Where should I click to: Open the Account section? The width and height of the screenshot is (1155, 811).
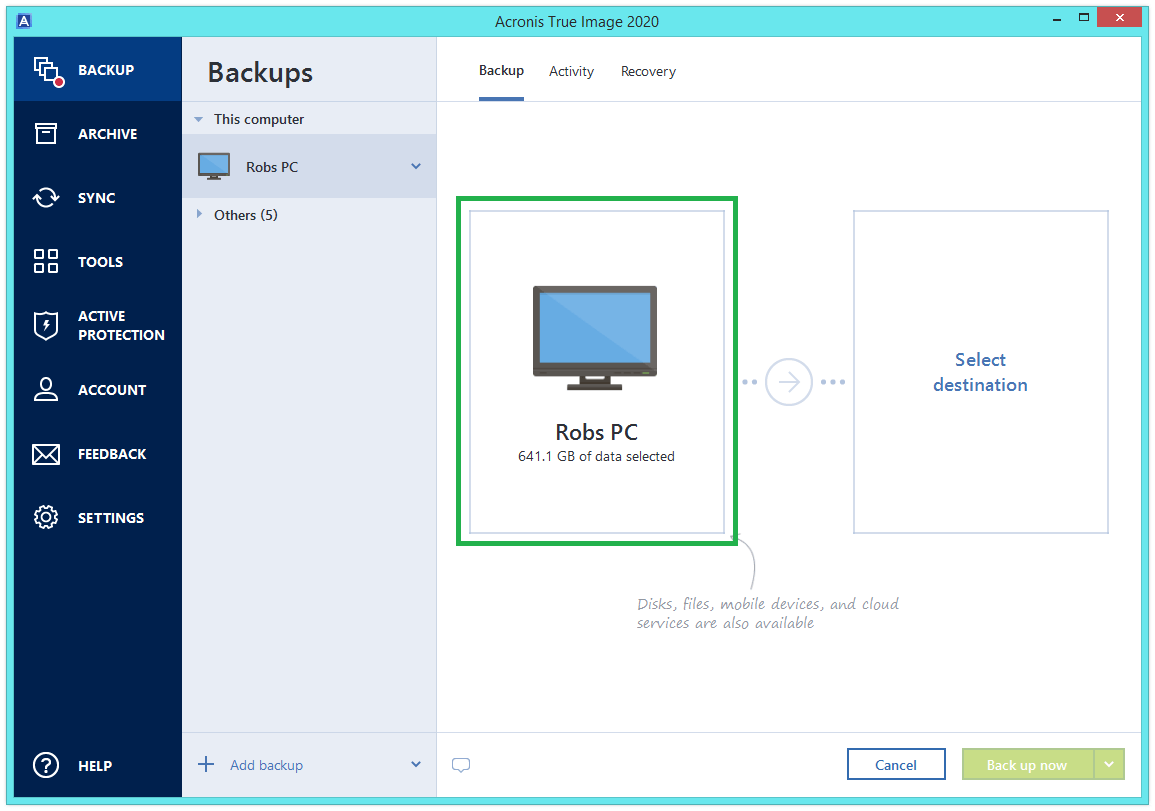[x=46, y=389]
